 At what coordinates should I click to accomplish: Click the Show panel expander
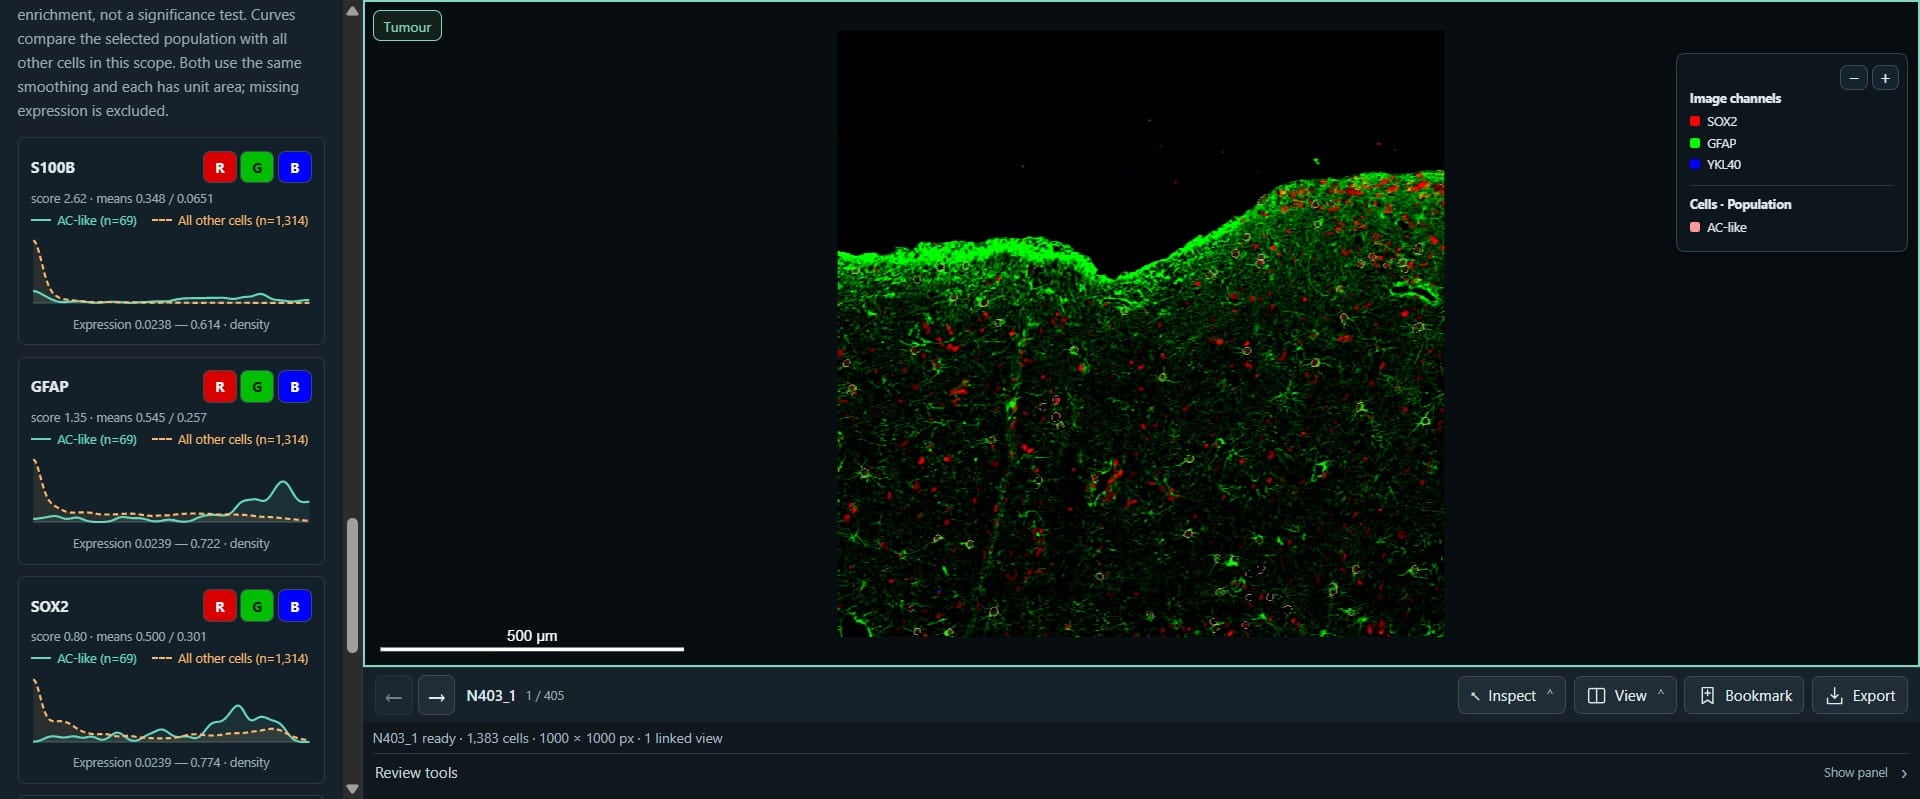pos(1865,772)
